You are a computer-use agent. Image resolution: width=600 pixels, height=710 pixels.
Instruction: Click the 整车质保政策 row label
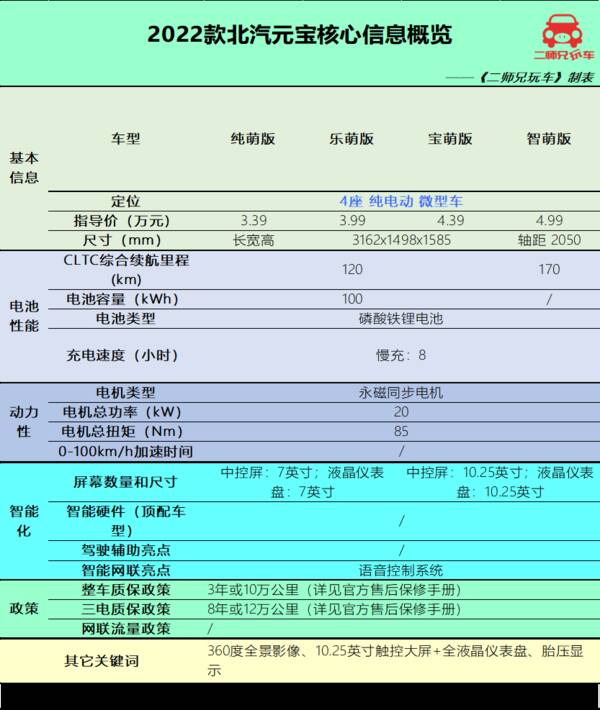click(125, 590)
